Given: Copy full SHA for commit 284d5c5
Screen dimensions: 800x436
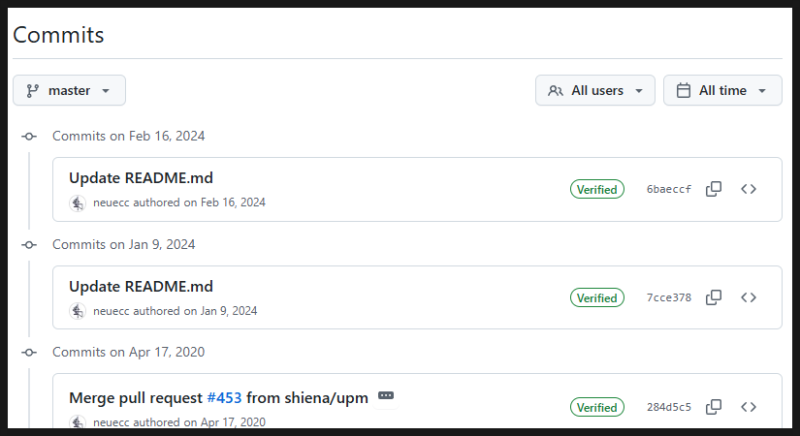Looking at the screenshot, I should 714,407.
